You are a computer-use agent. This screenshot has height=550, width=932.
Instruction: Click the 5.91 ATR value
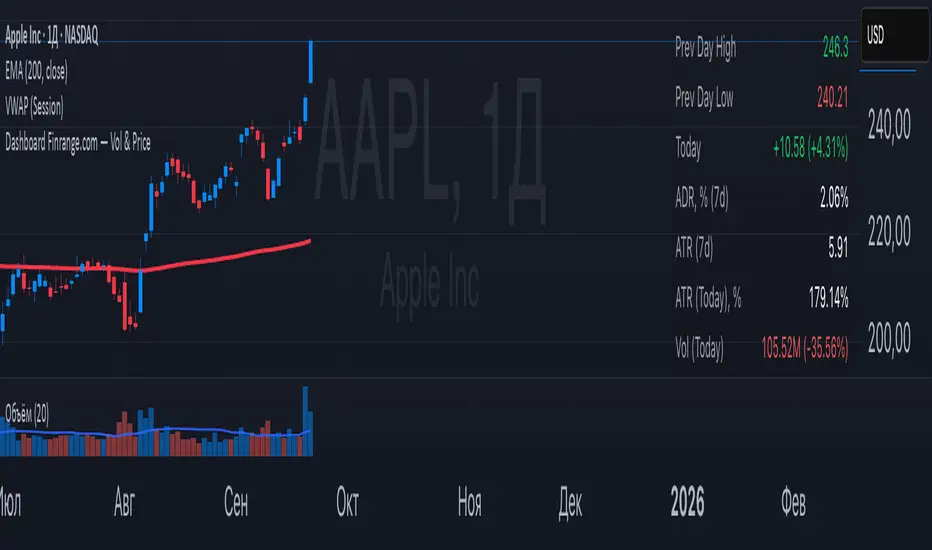pos(838,247)
